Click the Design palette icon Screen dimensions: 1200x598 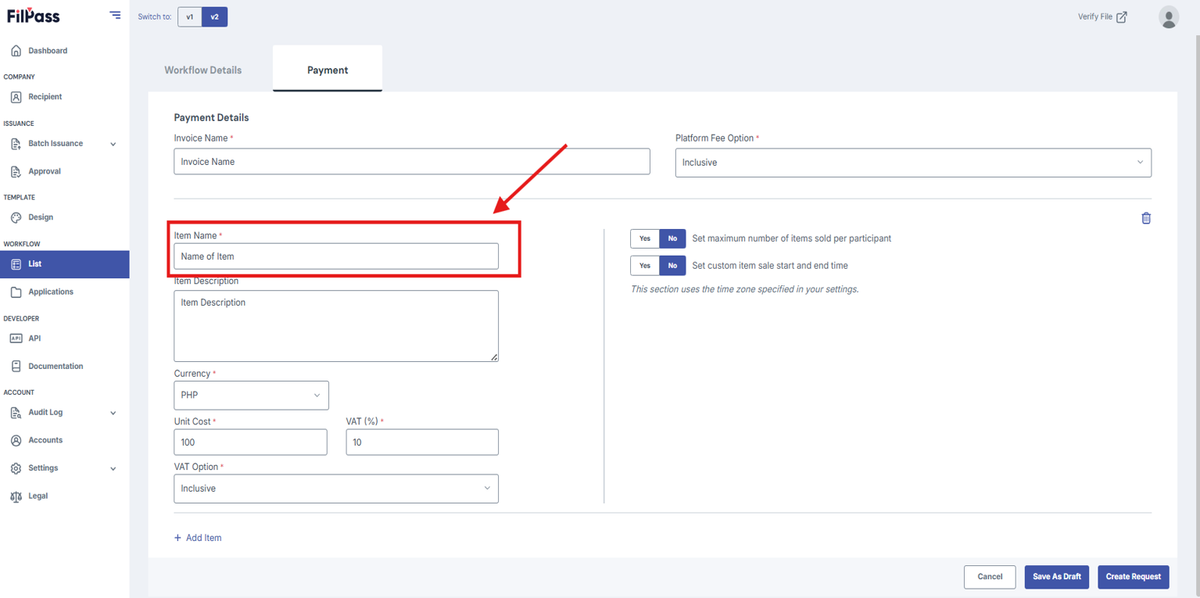point(16,218)
